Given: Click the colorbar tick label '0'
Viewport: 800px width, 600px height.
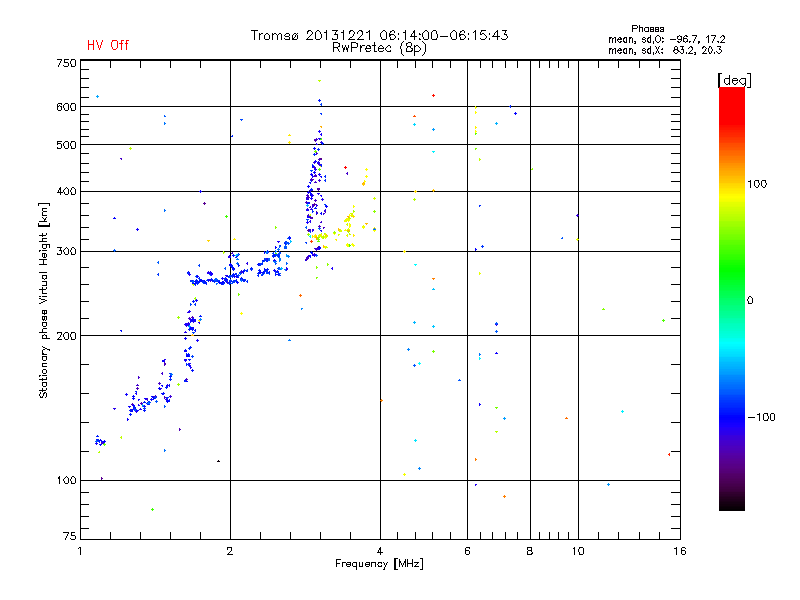Looking at the screenshot, I should [x=750, y=301].
